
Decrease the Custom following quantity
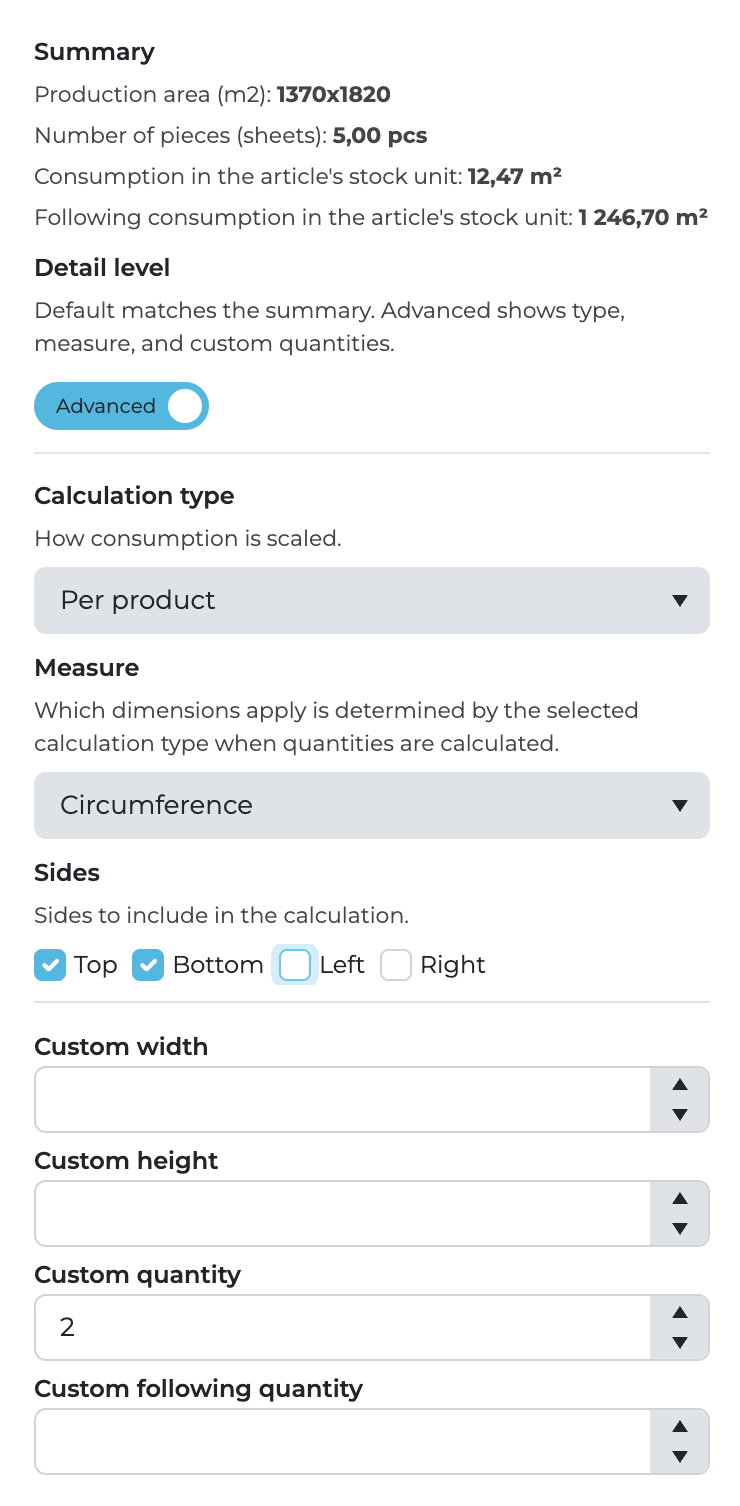click(x=680, y=1456)
